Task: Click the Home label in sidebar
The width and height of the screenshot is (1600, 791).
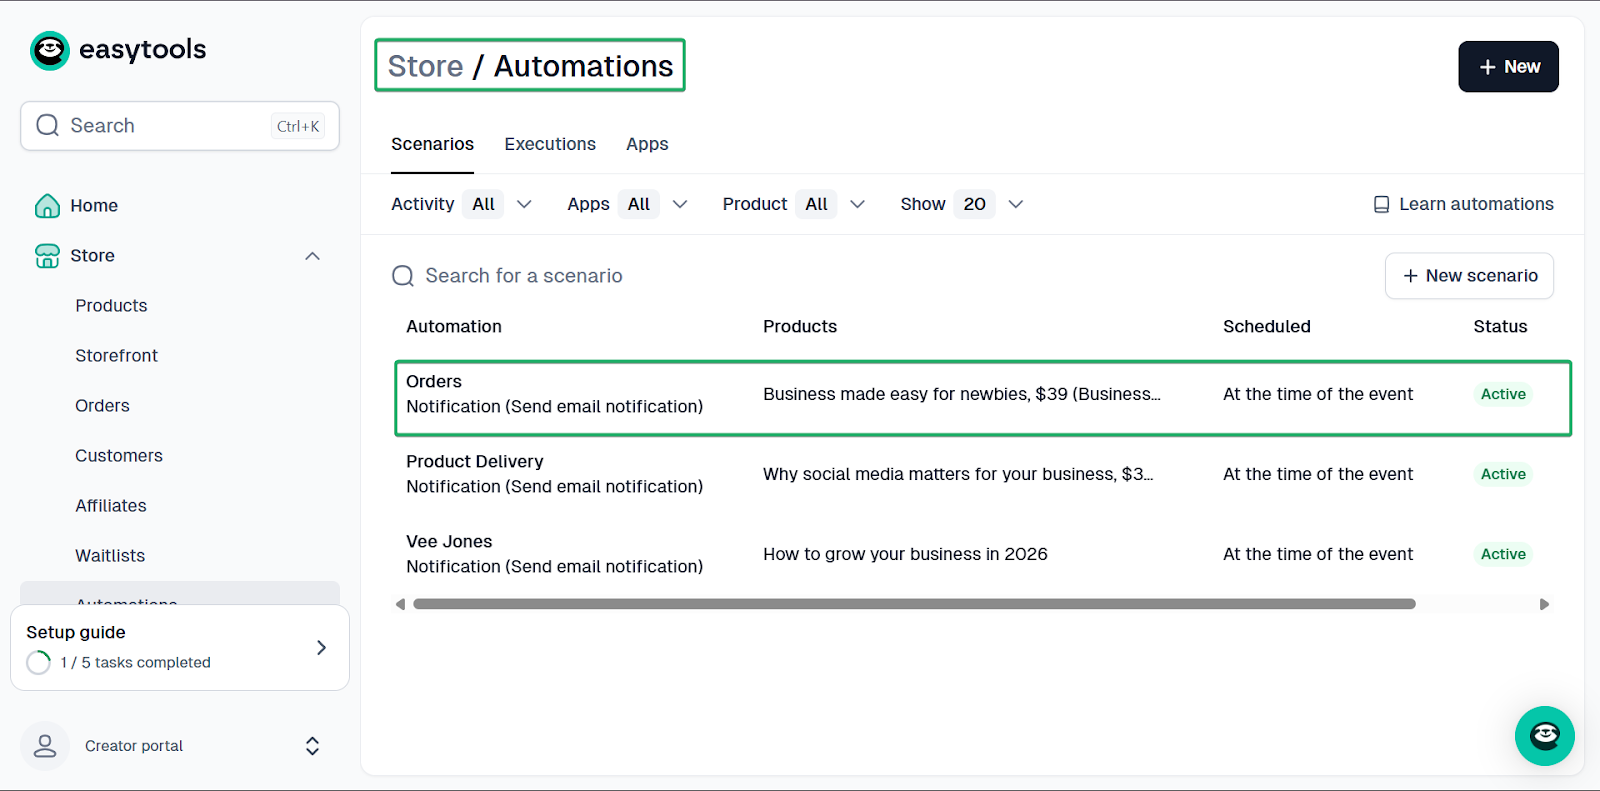Action: 94,206
